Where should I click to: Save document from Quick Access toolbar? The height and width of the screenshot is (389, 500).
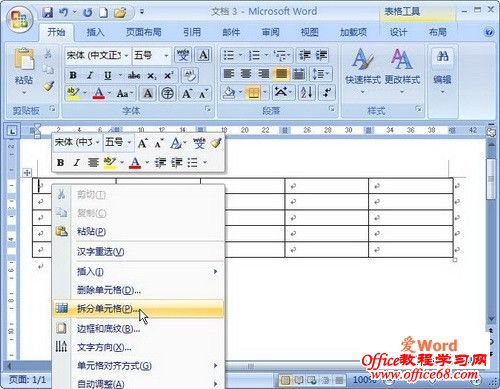(x=47, y=13)
